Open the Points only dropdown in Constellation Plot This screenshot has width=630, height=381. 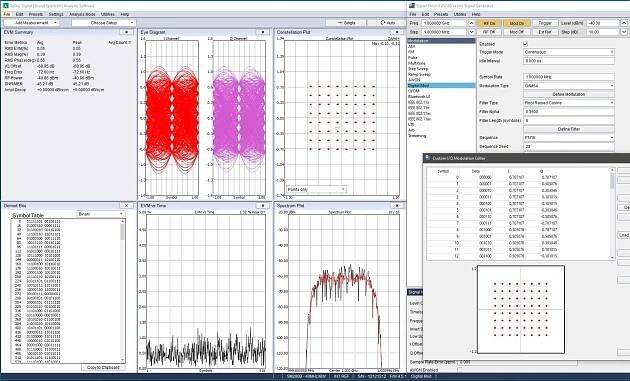click(316, 189)
